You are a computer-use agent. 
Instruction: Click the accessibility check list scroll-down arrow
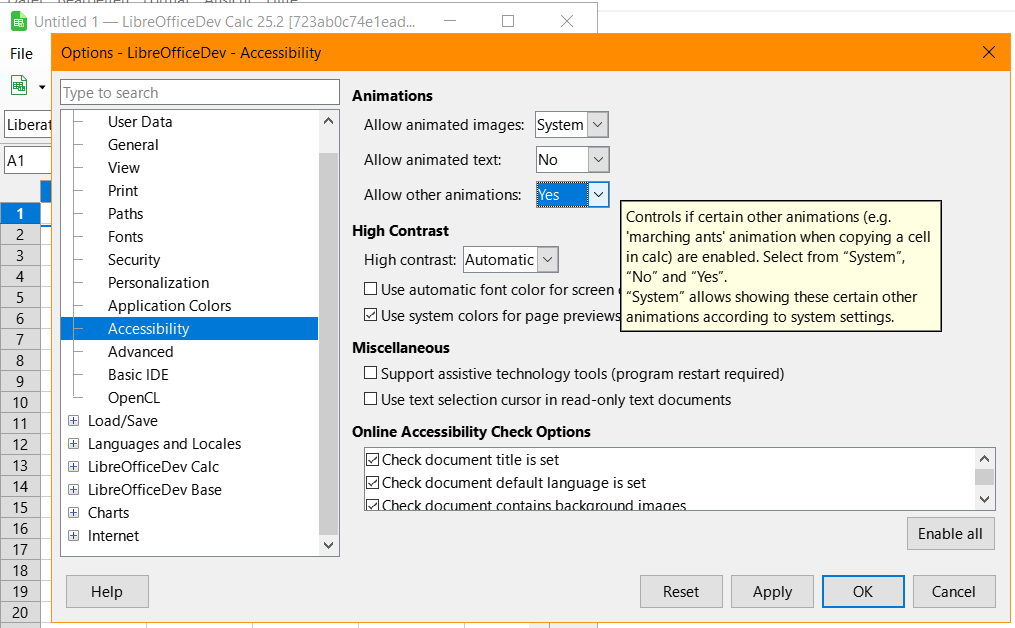(985, 499)
